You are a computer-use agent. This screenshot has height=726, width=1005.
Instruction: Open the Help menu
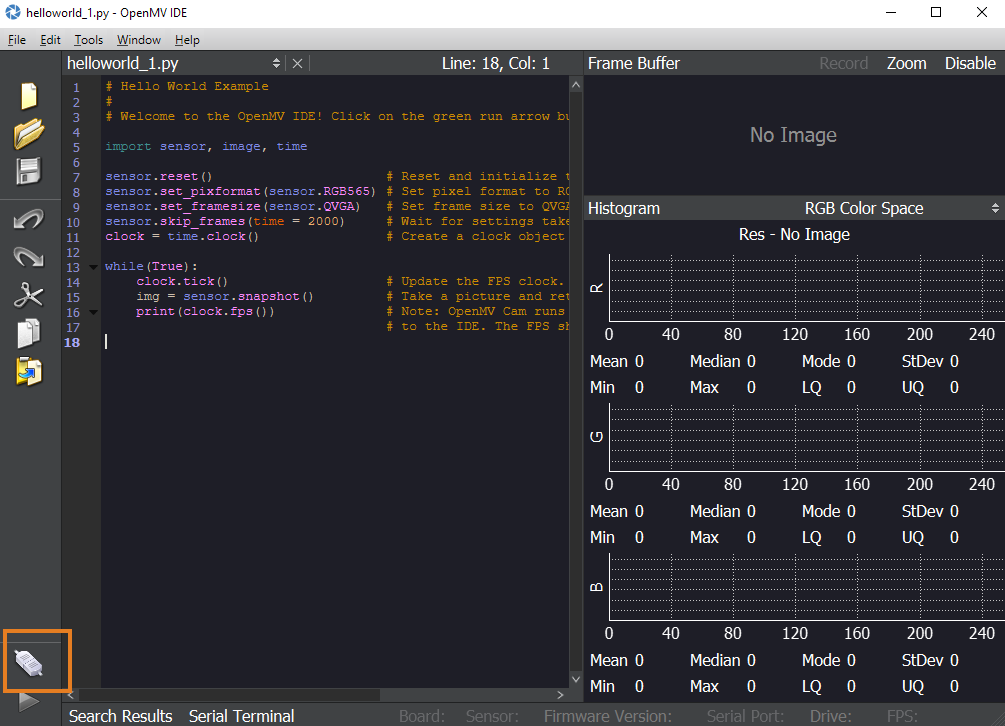(187, 40)
